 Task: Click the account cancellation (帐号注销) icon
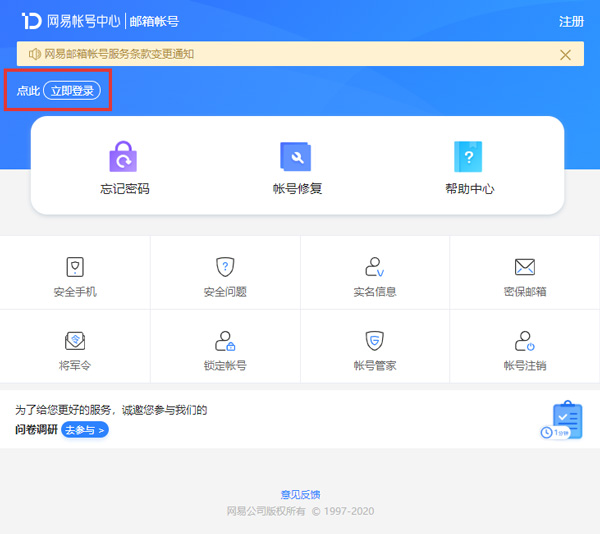point(524,340)
